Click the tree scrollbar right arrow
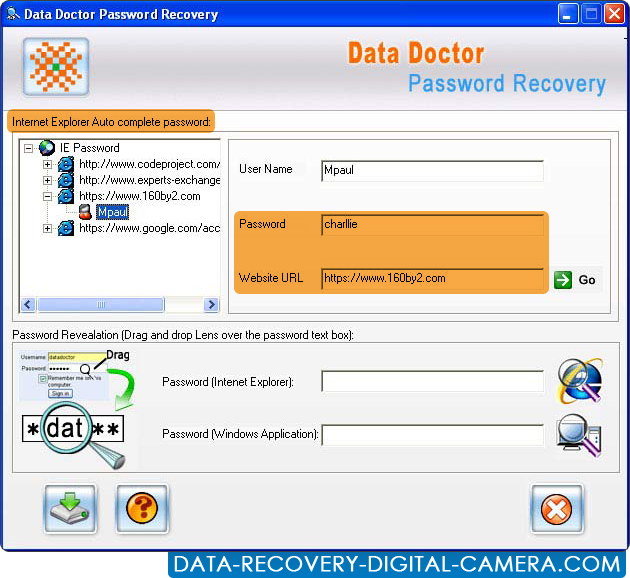The height and width of the screenshot is (578, 630). [x=211, y=304]
